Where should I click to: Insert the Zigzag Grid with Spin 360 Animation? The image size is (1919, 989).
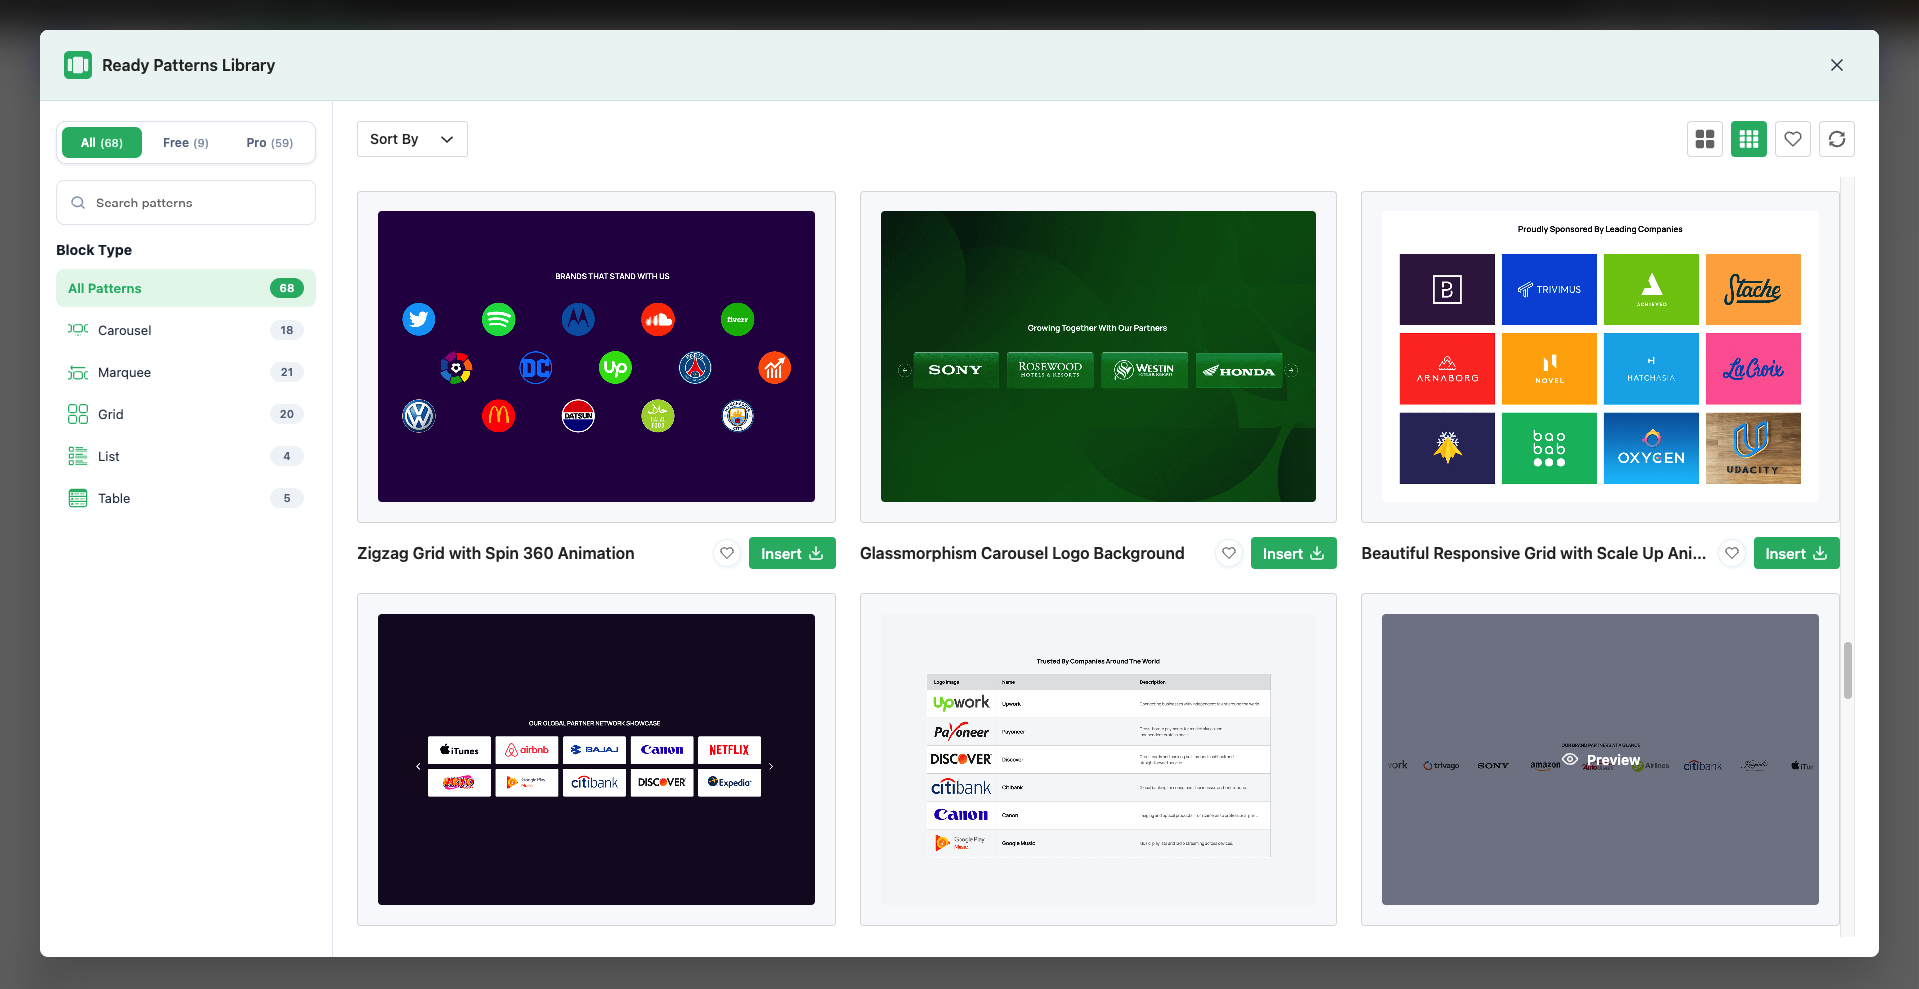(792, 553)
